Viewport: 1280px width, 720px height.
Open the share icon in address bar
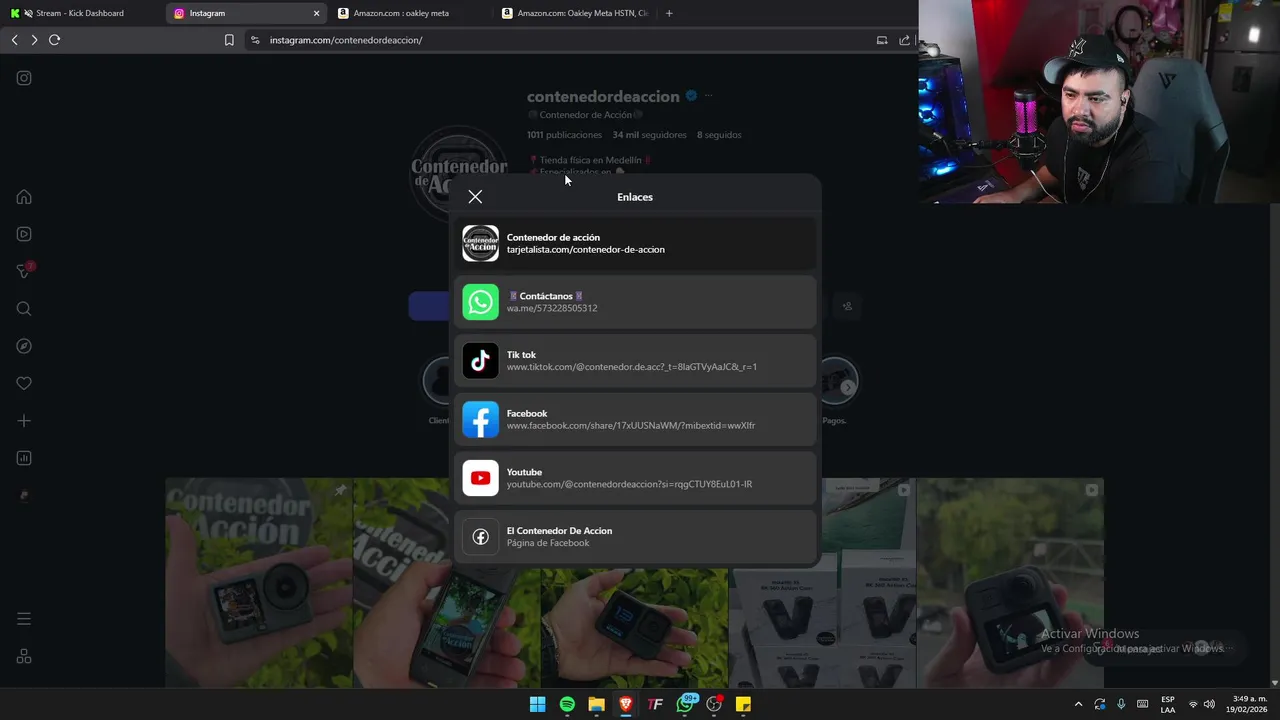pos(905,40)
